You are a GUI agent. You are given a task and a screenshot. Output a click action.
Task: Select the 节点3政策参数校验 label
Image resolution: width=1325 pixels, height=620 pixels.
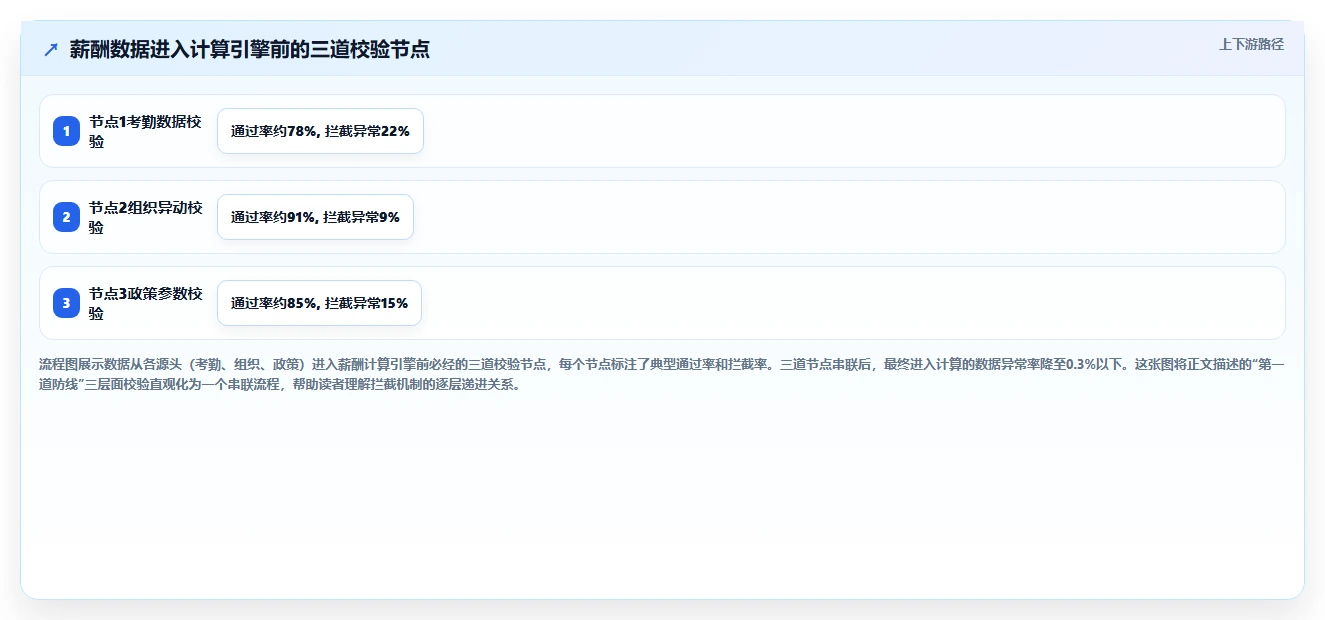(145, 303)
